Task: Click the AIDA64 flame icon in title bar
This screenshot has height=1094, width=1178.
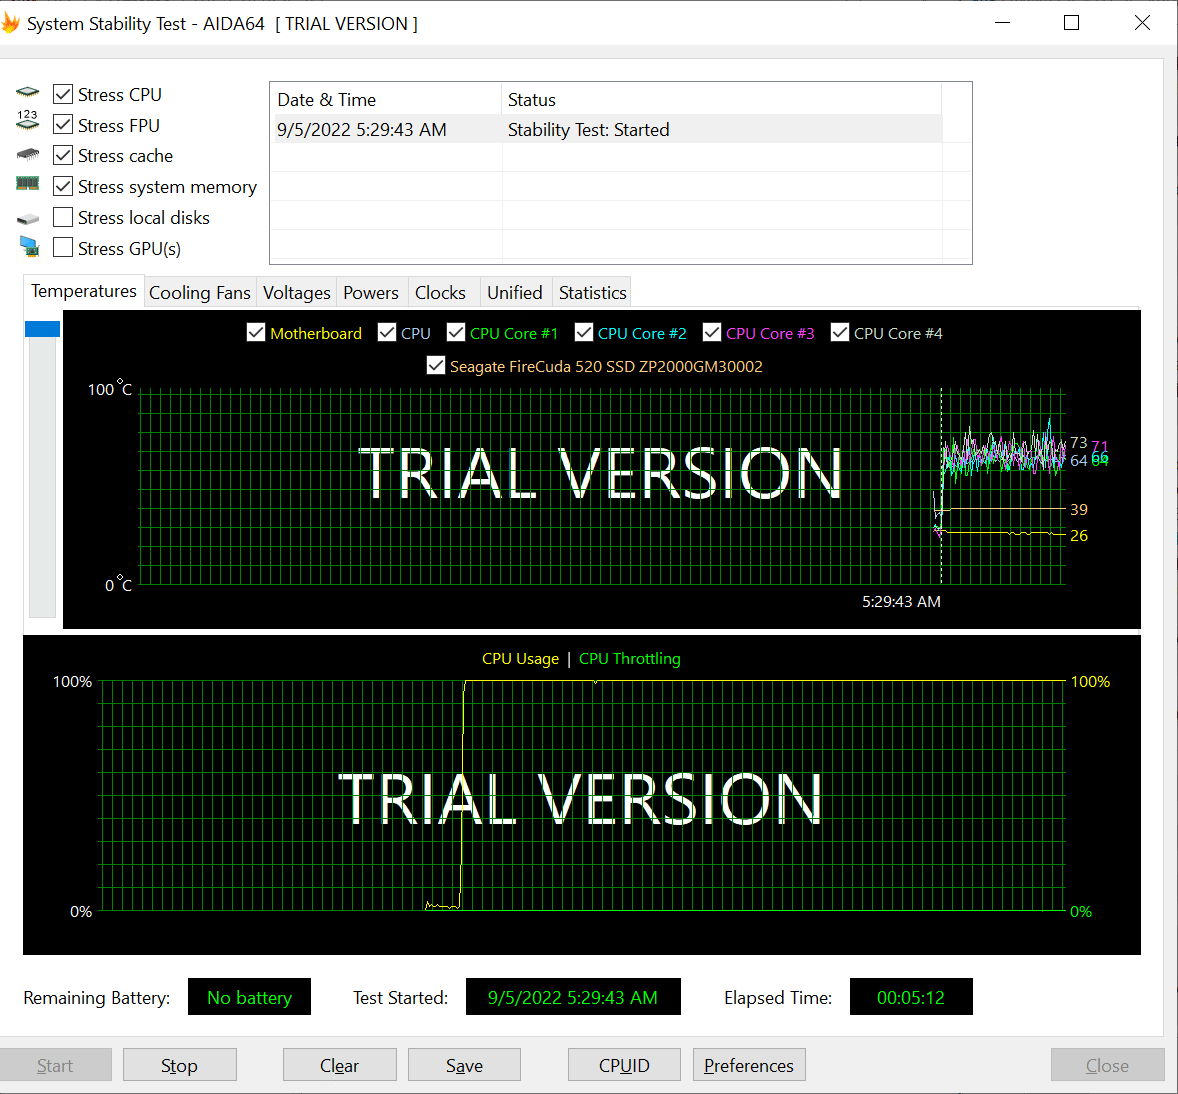Action: [x=11, y=23]
